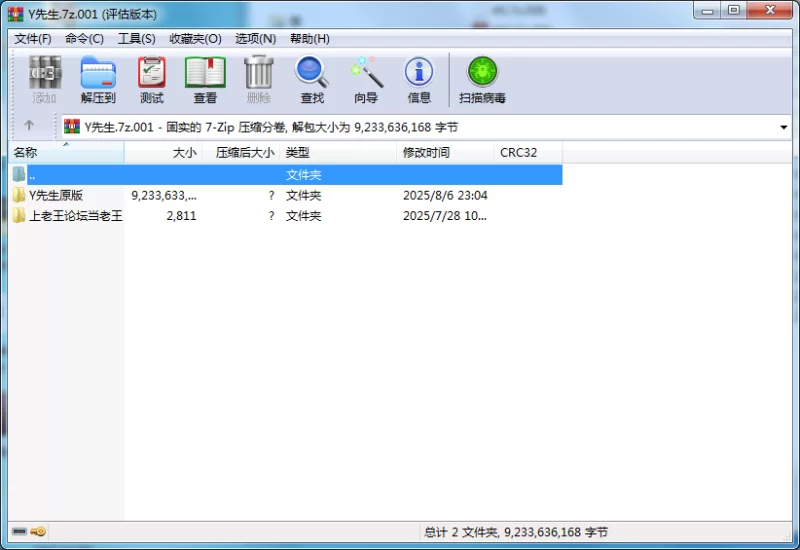Screen dimensions: 800x550
Task: Open the 命令(C) menu
Action: point(84,39)
